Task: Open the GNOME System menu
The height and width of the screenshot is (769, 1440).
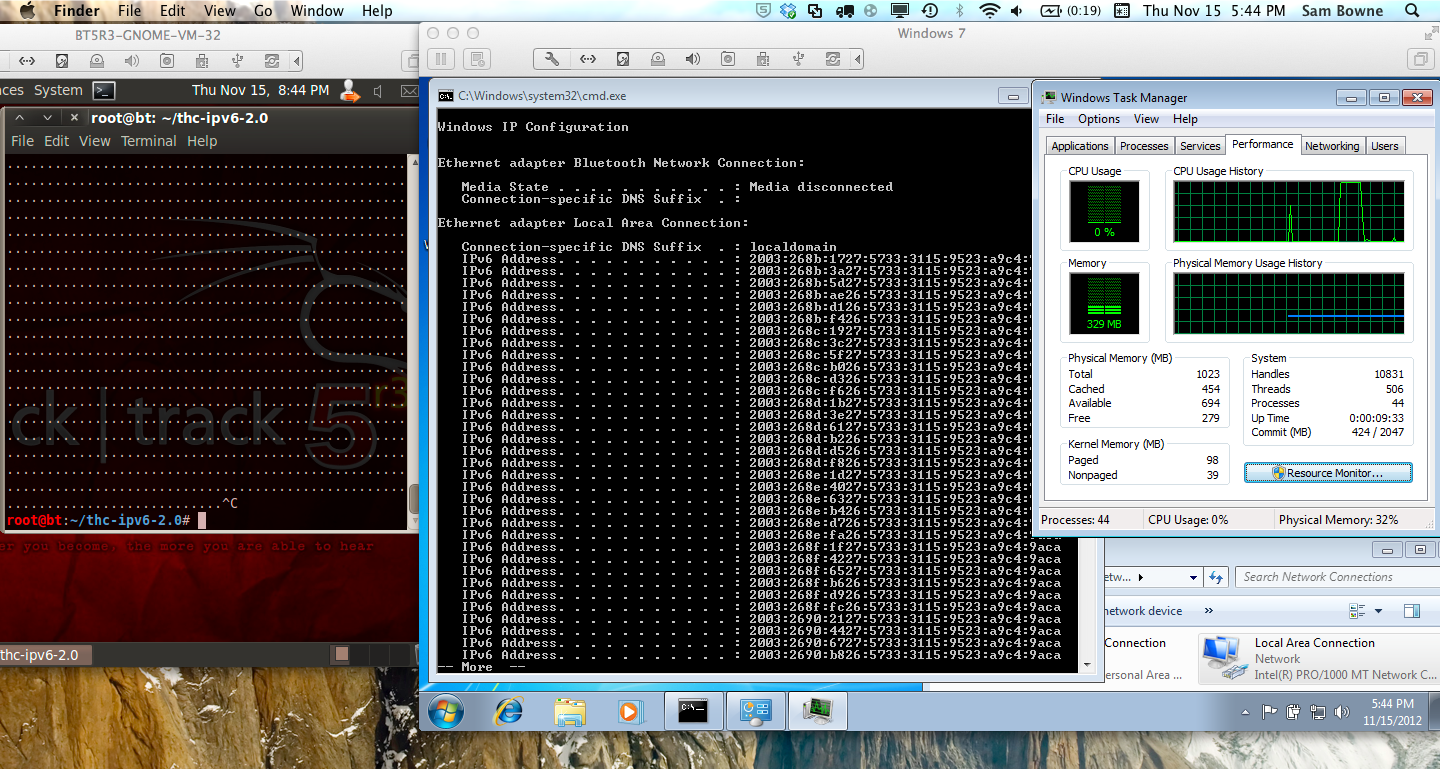Action: [58, 90]
